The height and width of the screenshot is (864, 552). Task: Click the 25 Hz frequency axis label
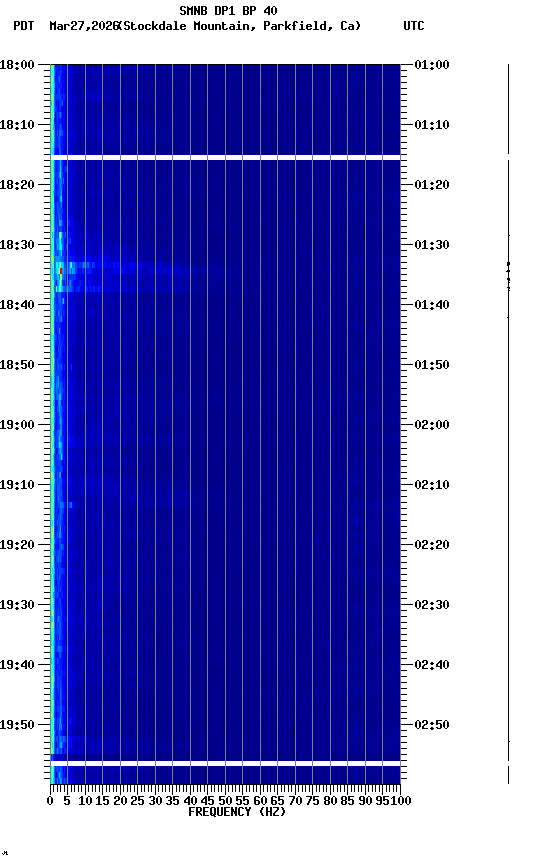coord(137,801)
